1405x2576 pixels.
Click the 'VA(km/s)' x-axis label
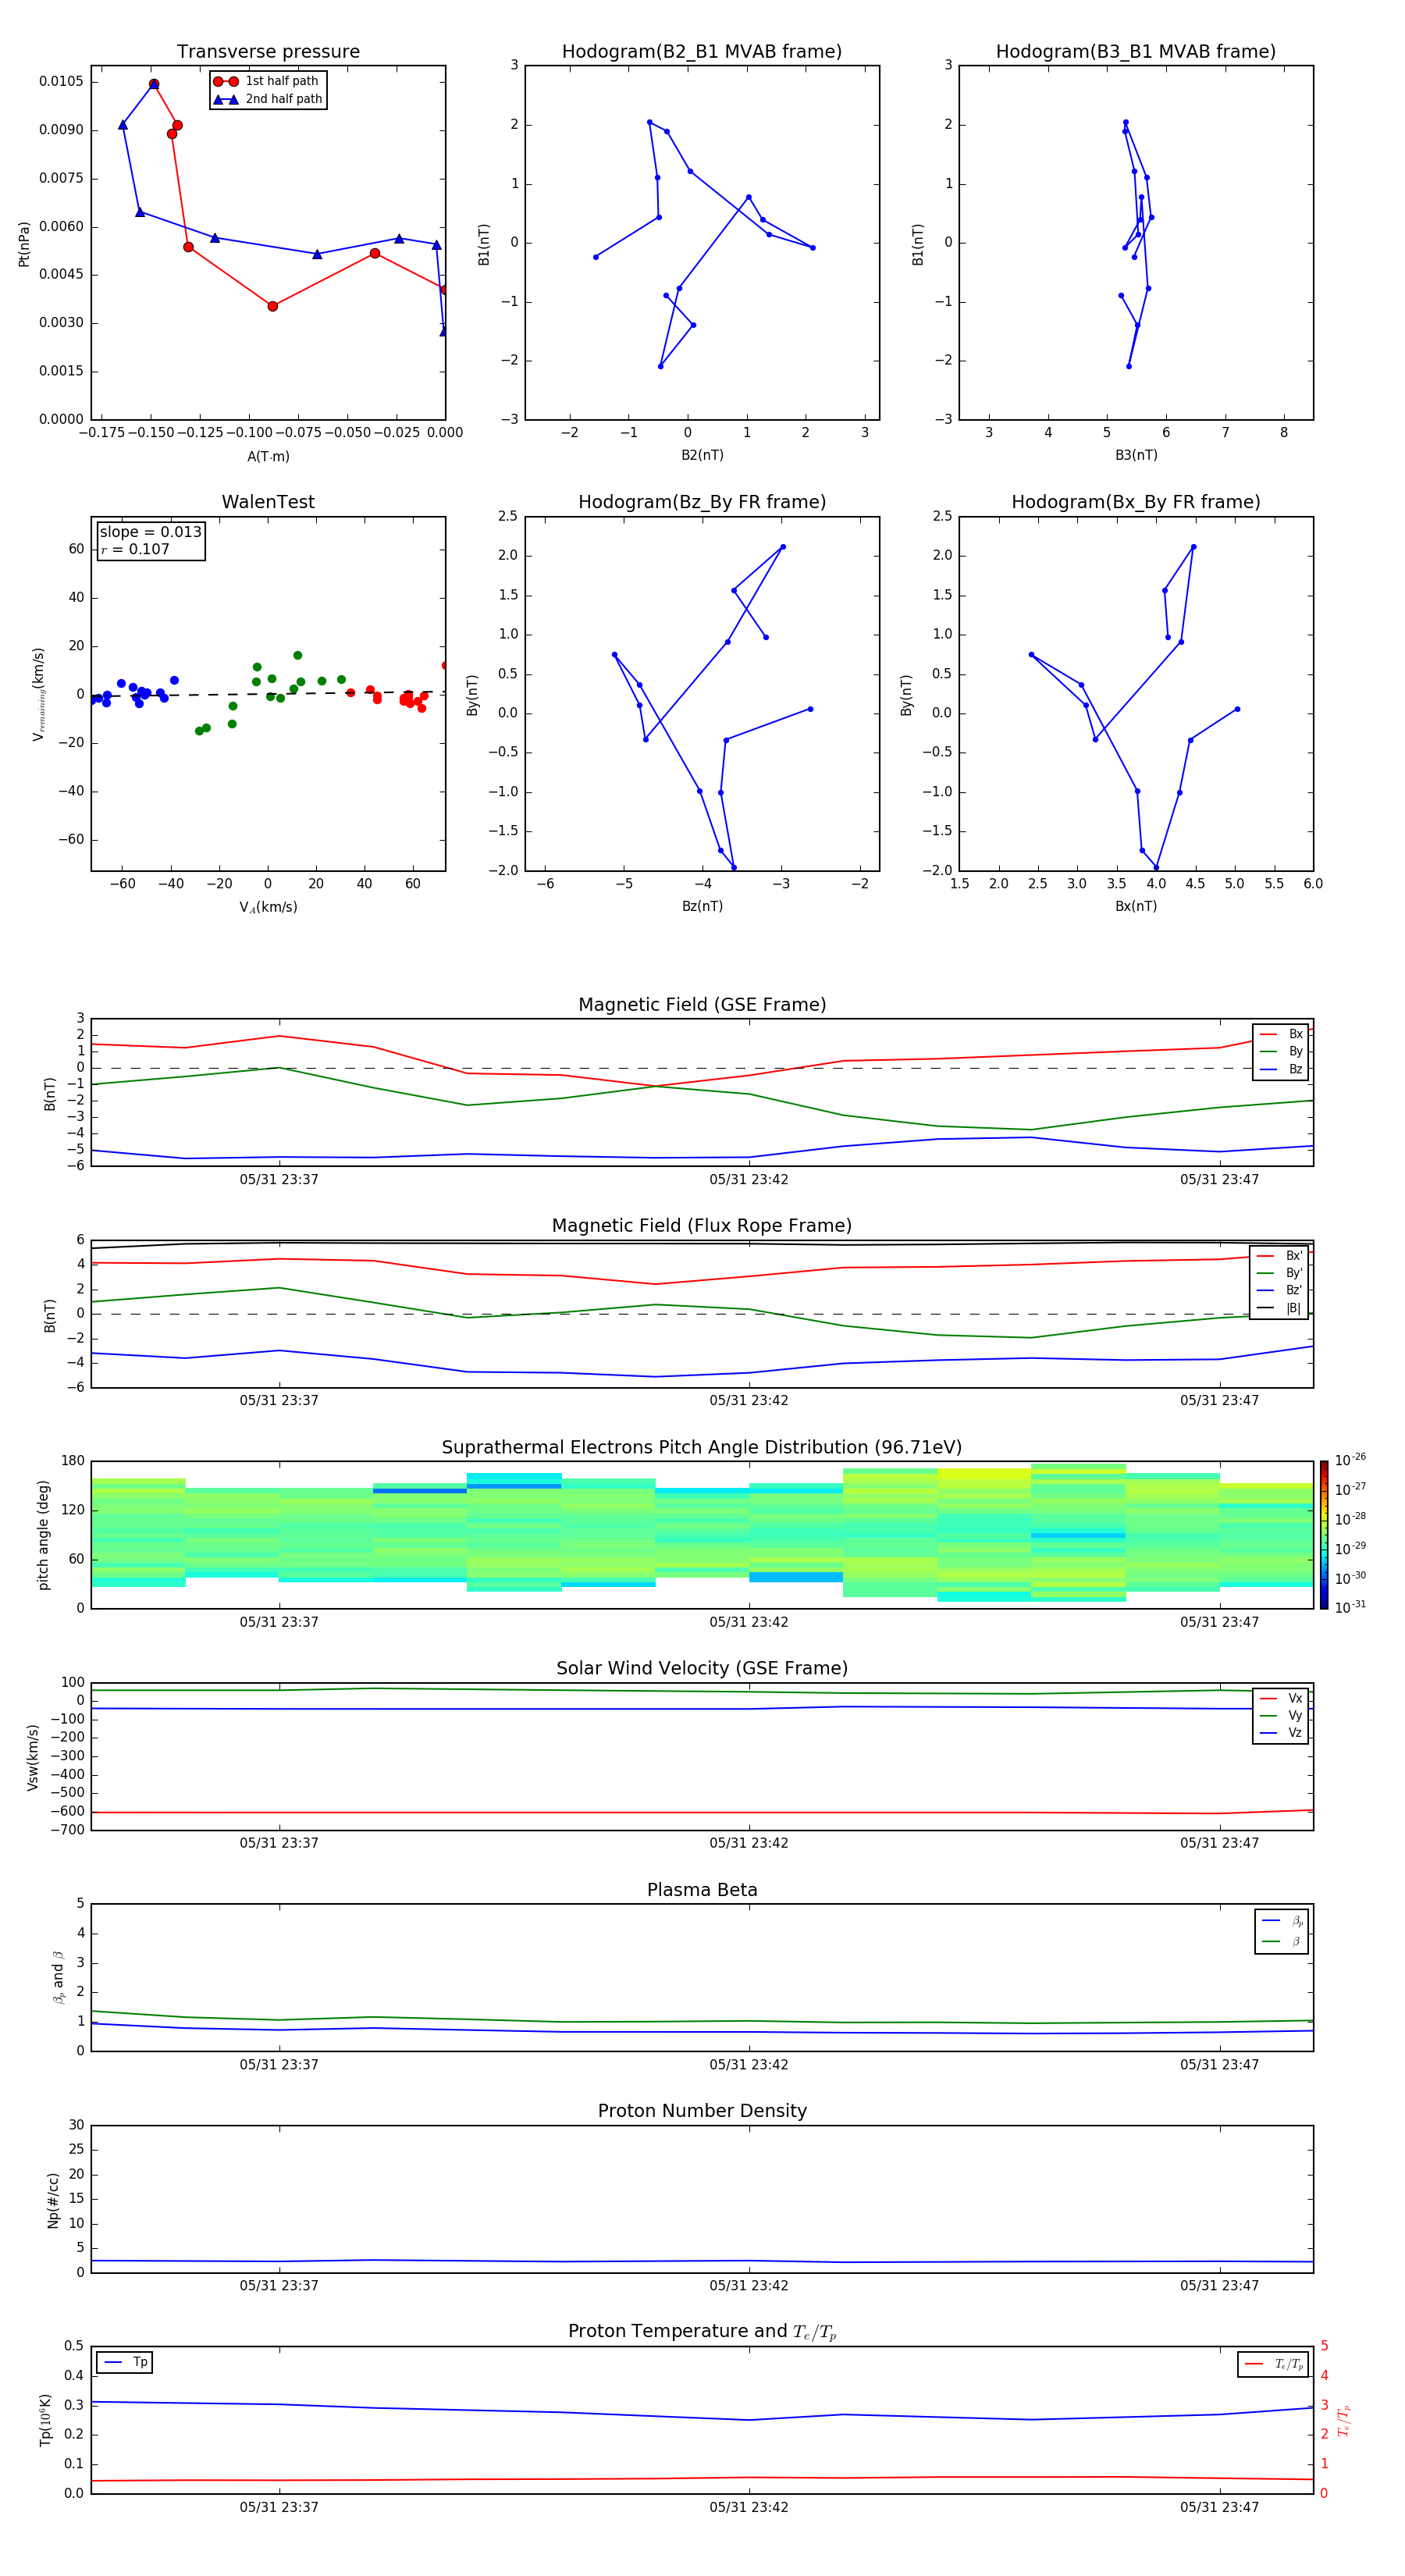268,907
